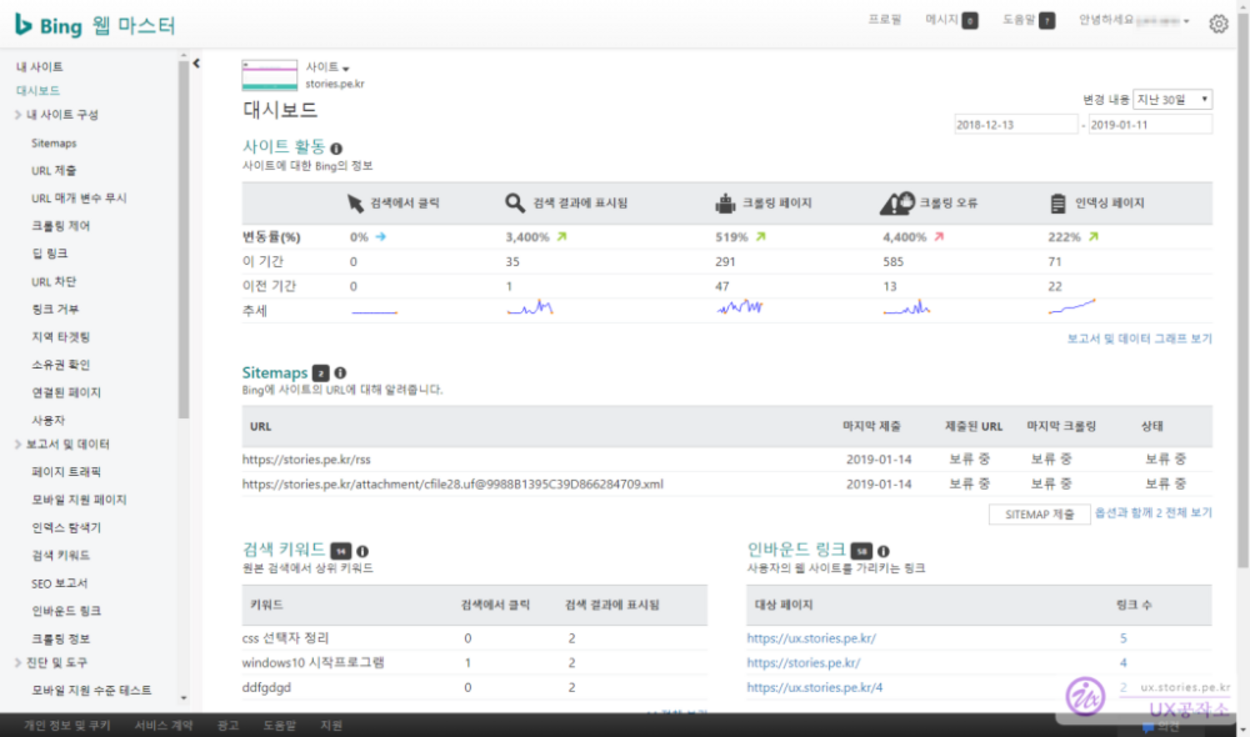Open the settings gear icon
Screen dimensions: 1250x737
point(1218,24)
